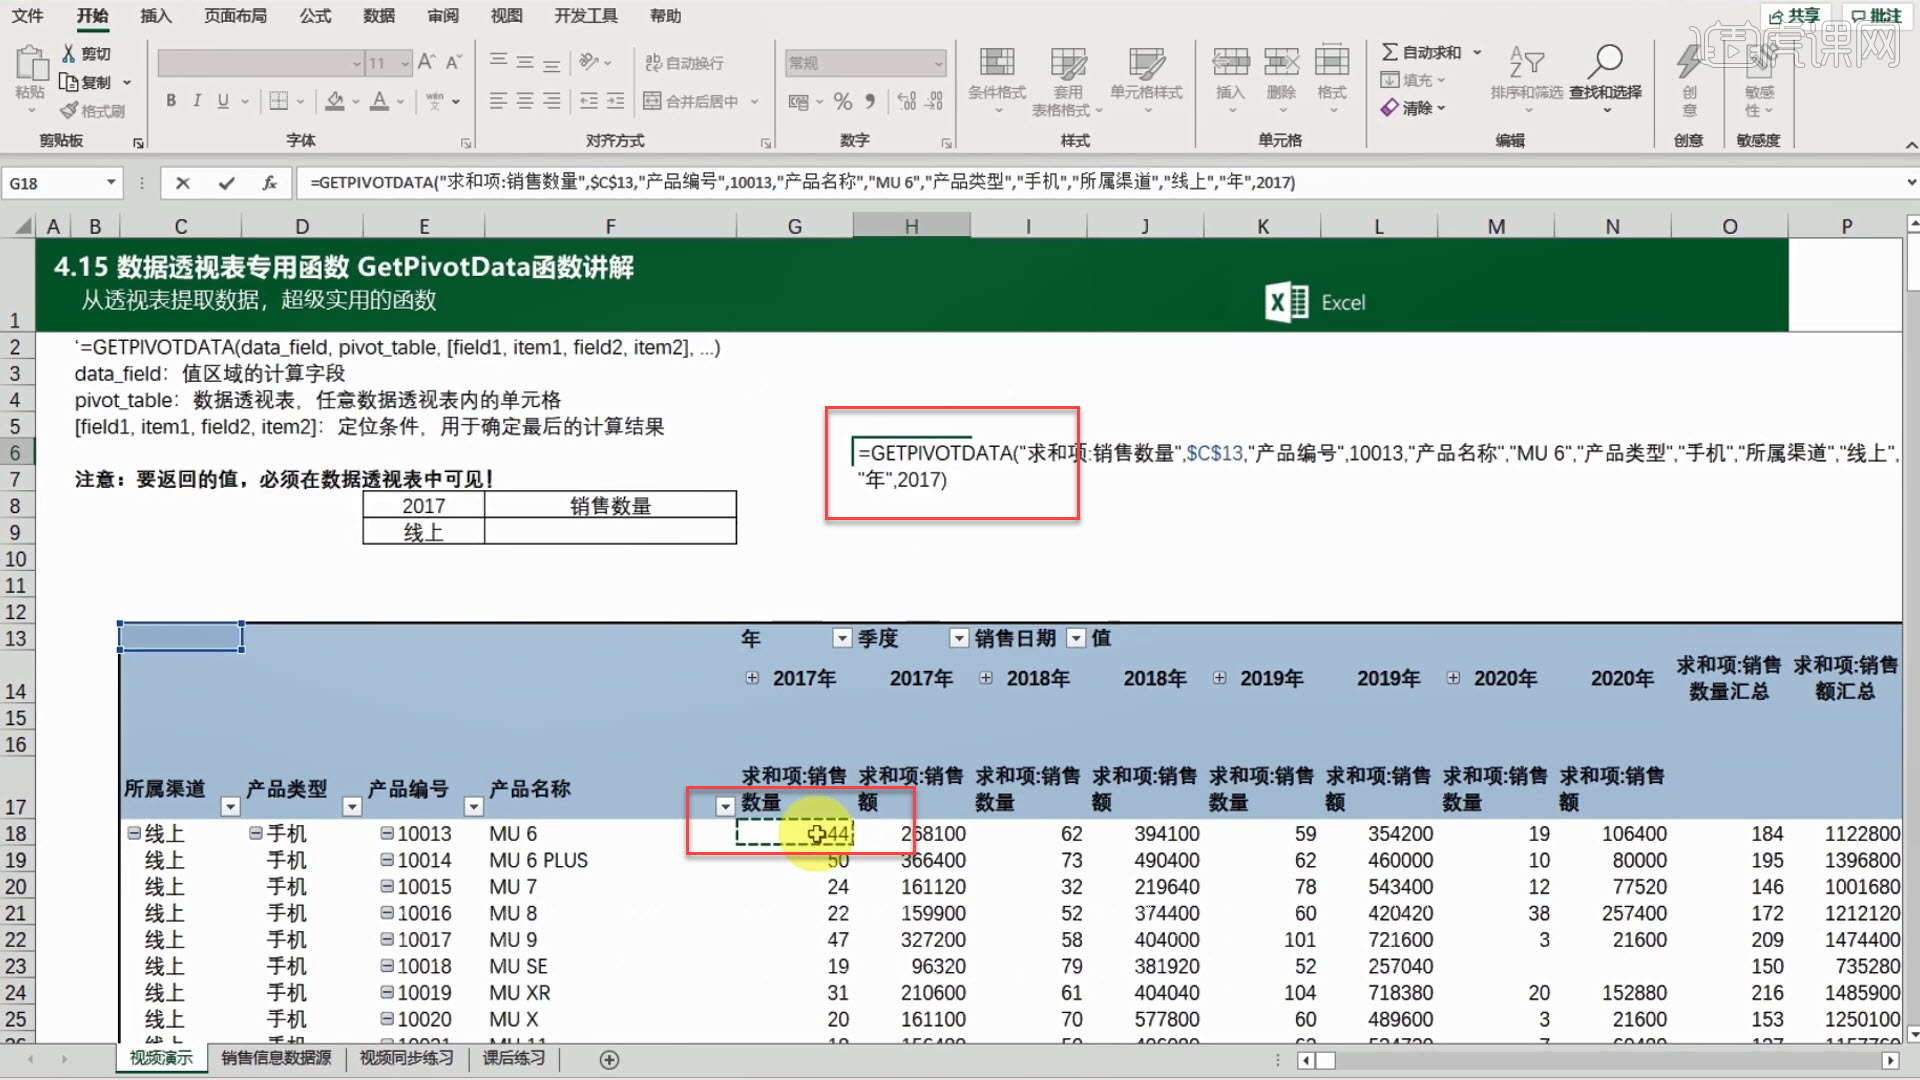
Task: Open the 产品类型 filter dropdown
Action: pyautogui.click(x=351, y=806)
